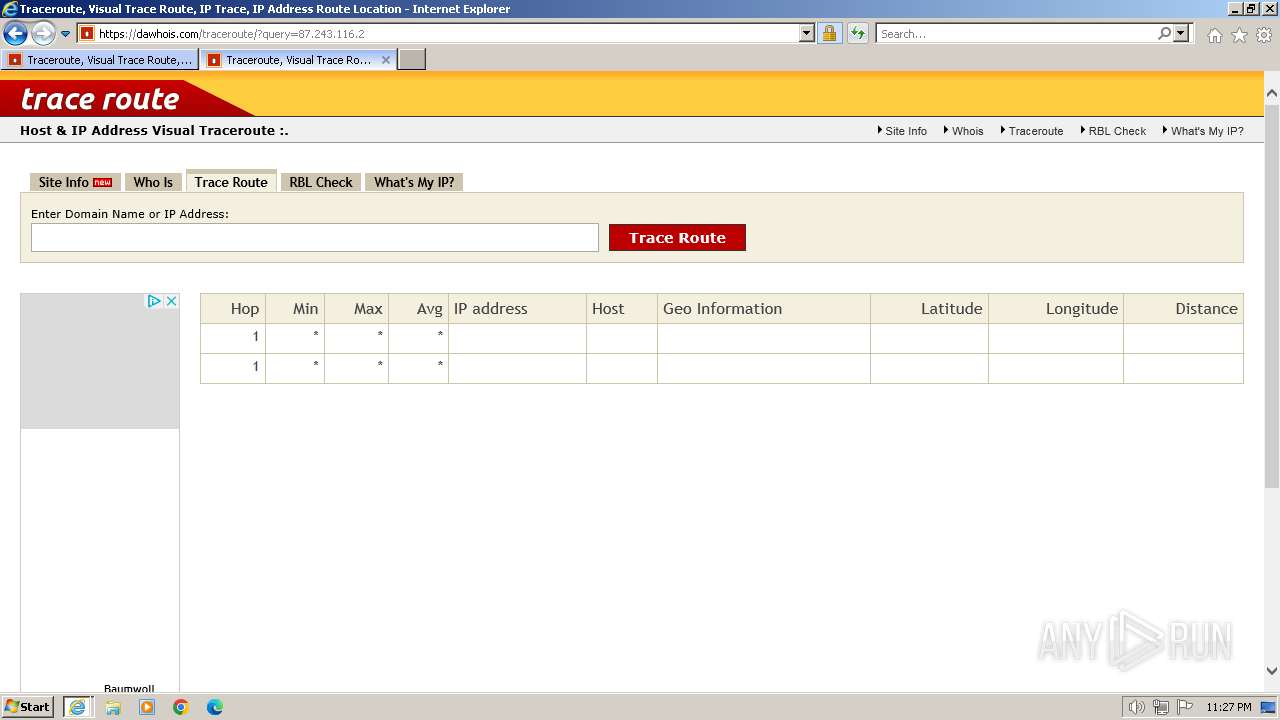Launch Chrome from the taskbar
The width and height of the screenshot is (1280, 720).
(181, 707)
